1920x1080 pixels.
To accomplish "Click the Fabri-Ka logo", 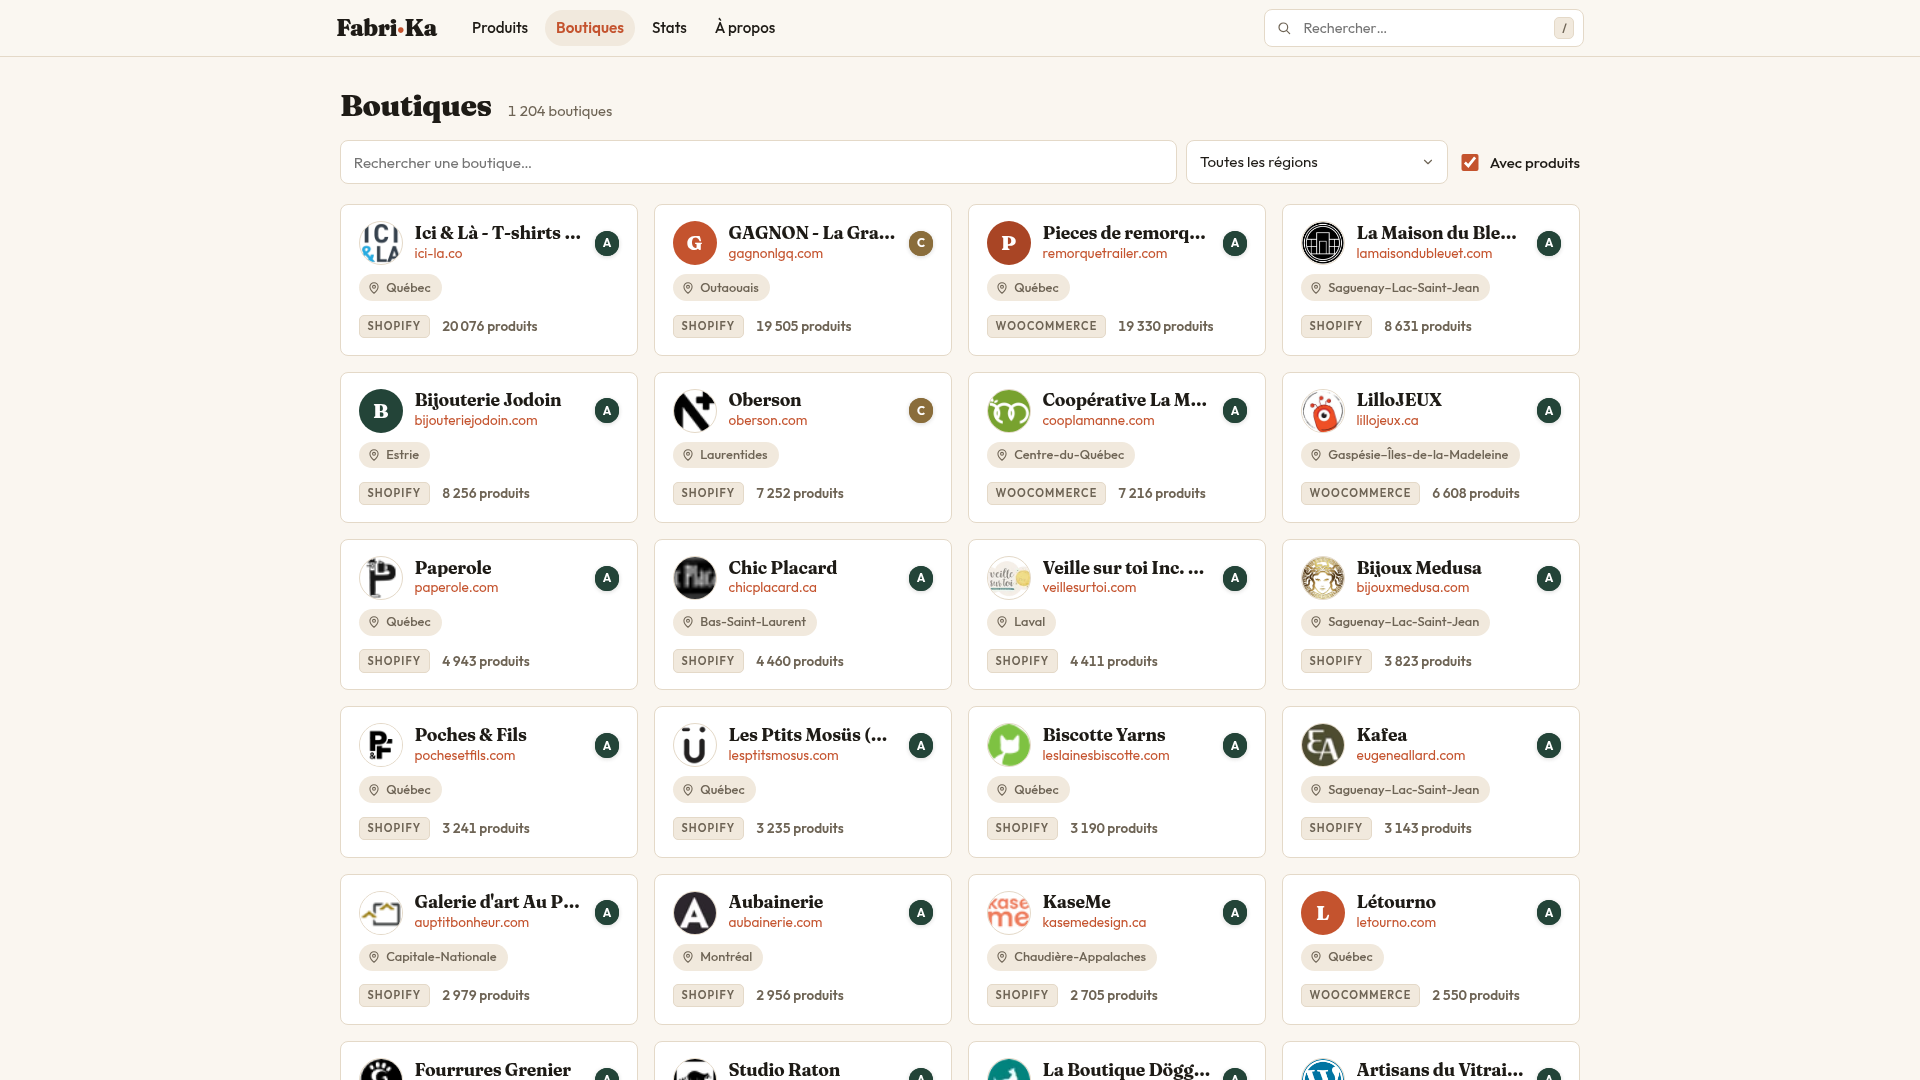I will point(386,28).
